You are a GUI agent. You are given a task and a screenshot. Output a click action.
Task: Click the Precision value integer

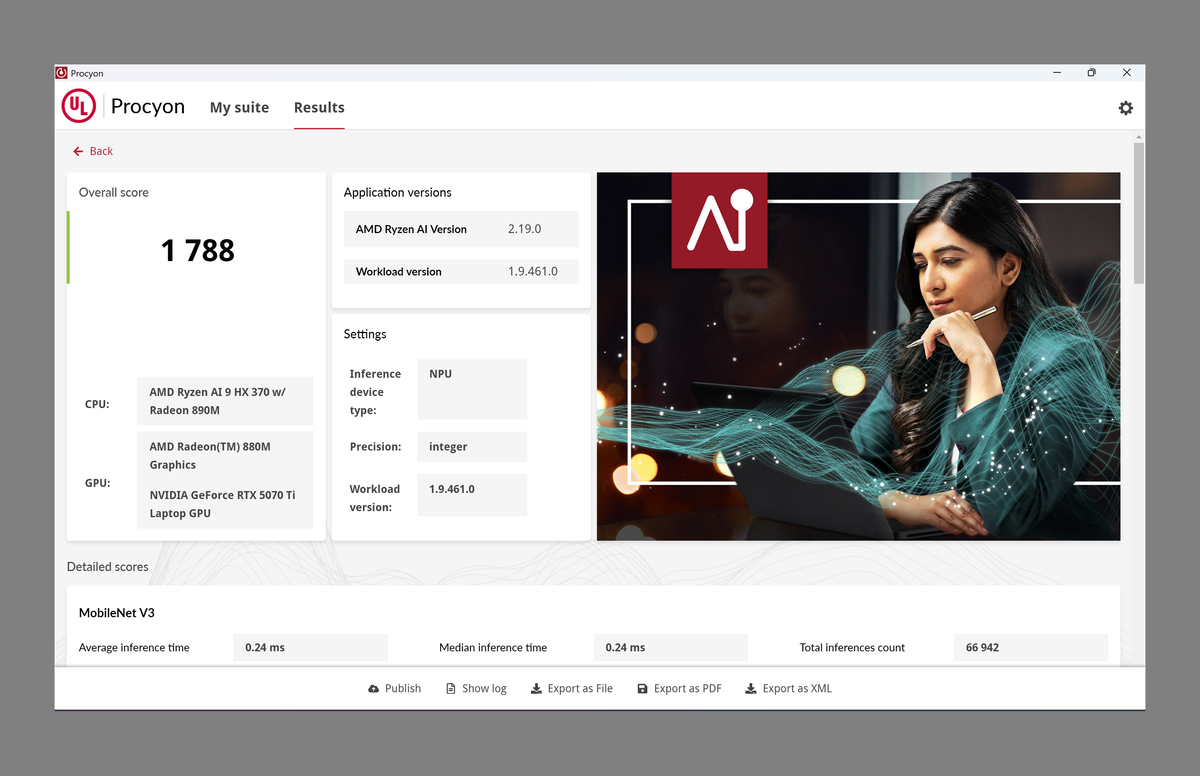[471, 447]
